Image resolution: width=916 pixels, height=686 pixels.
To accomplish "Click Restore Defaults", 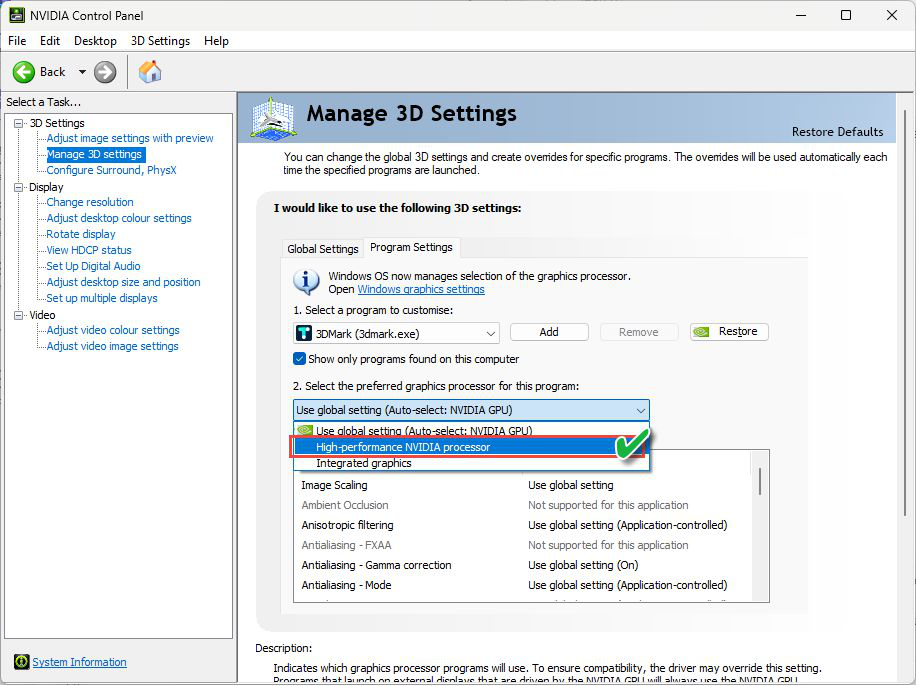I will tap(837, 132).
